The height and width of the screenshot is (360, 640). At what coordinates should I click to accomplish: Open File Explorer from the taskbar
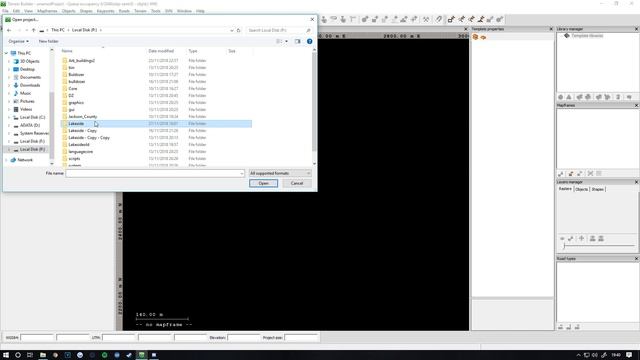pyautogui.click(x=42, y=355)
